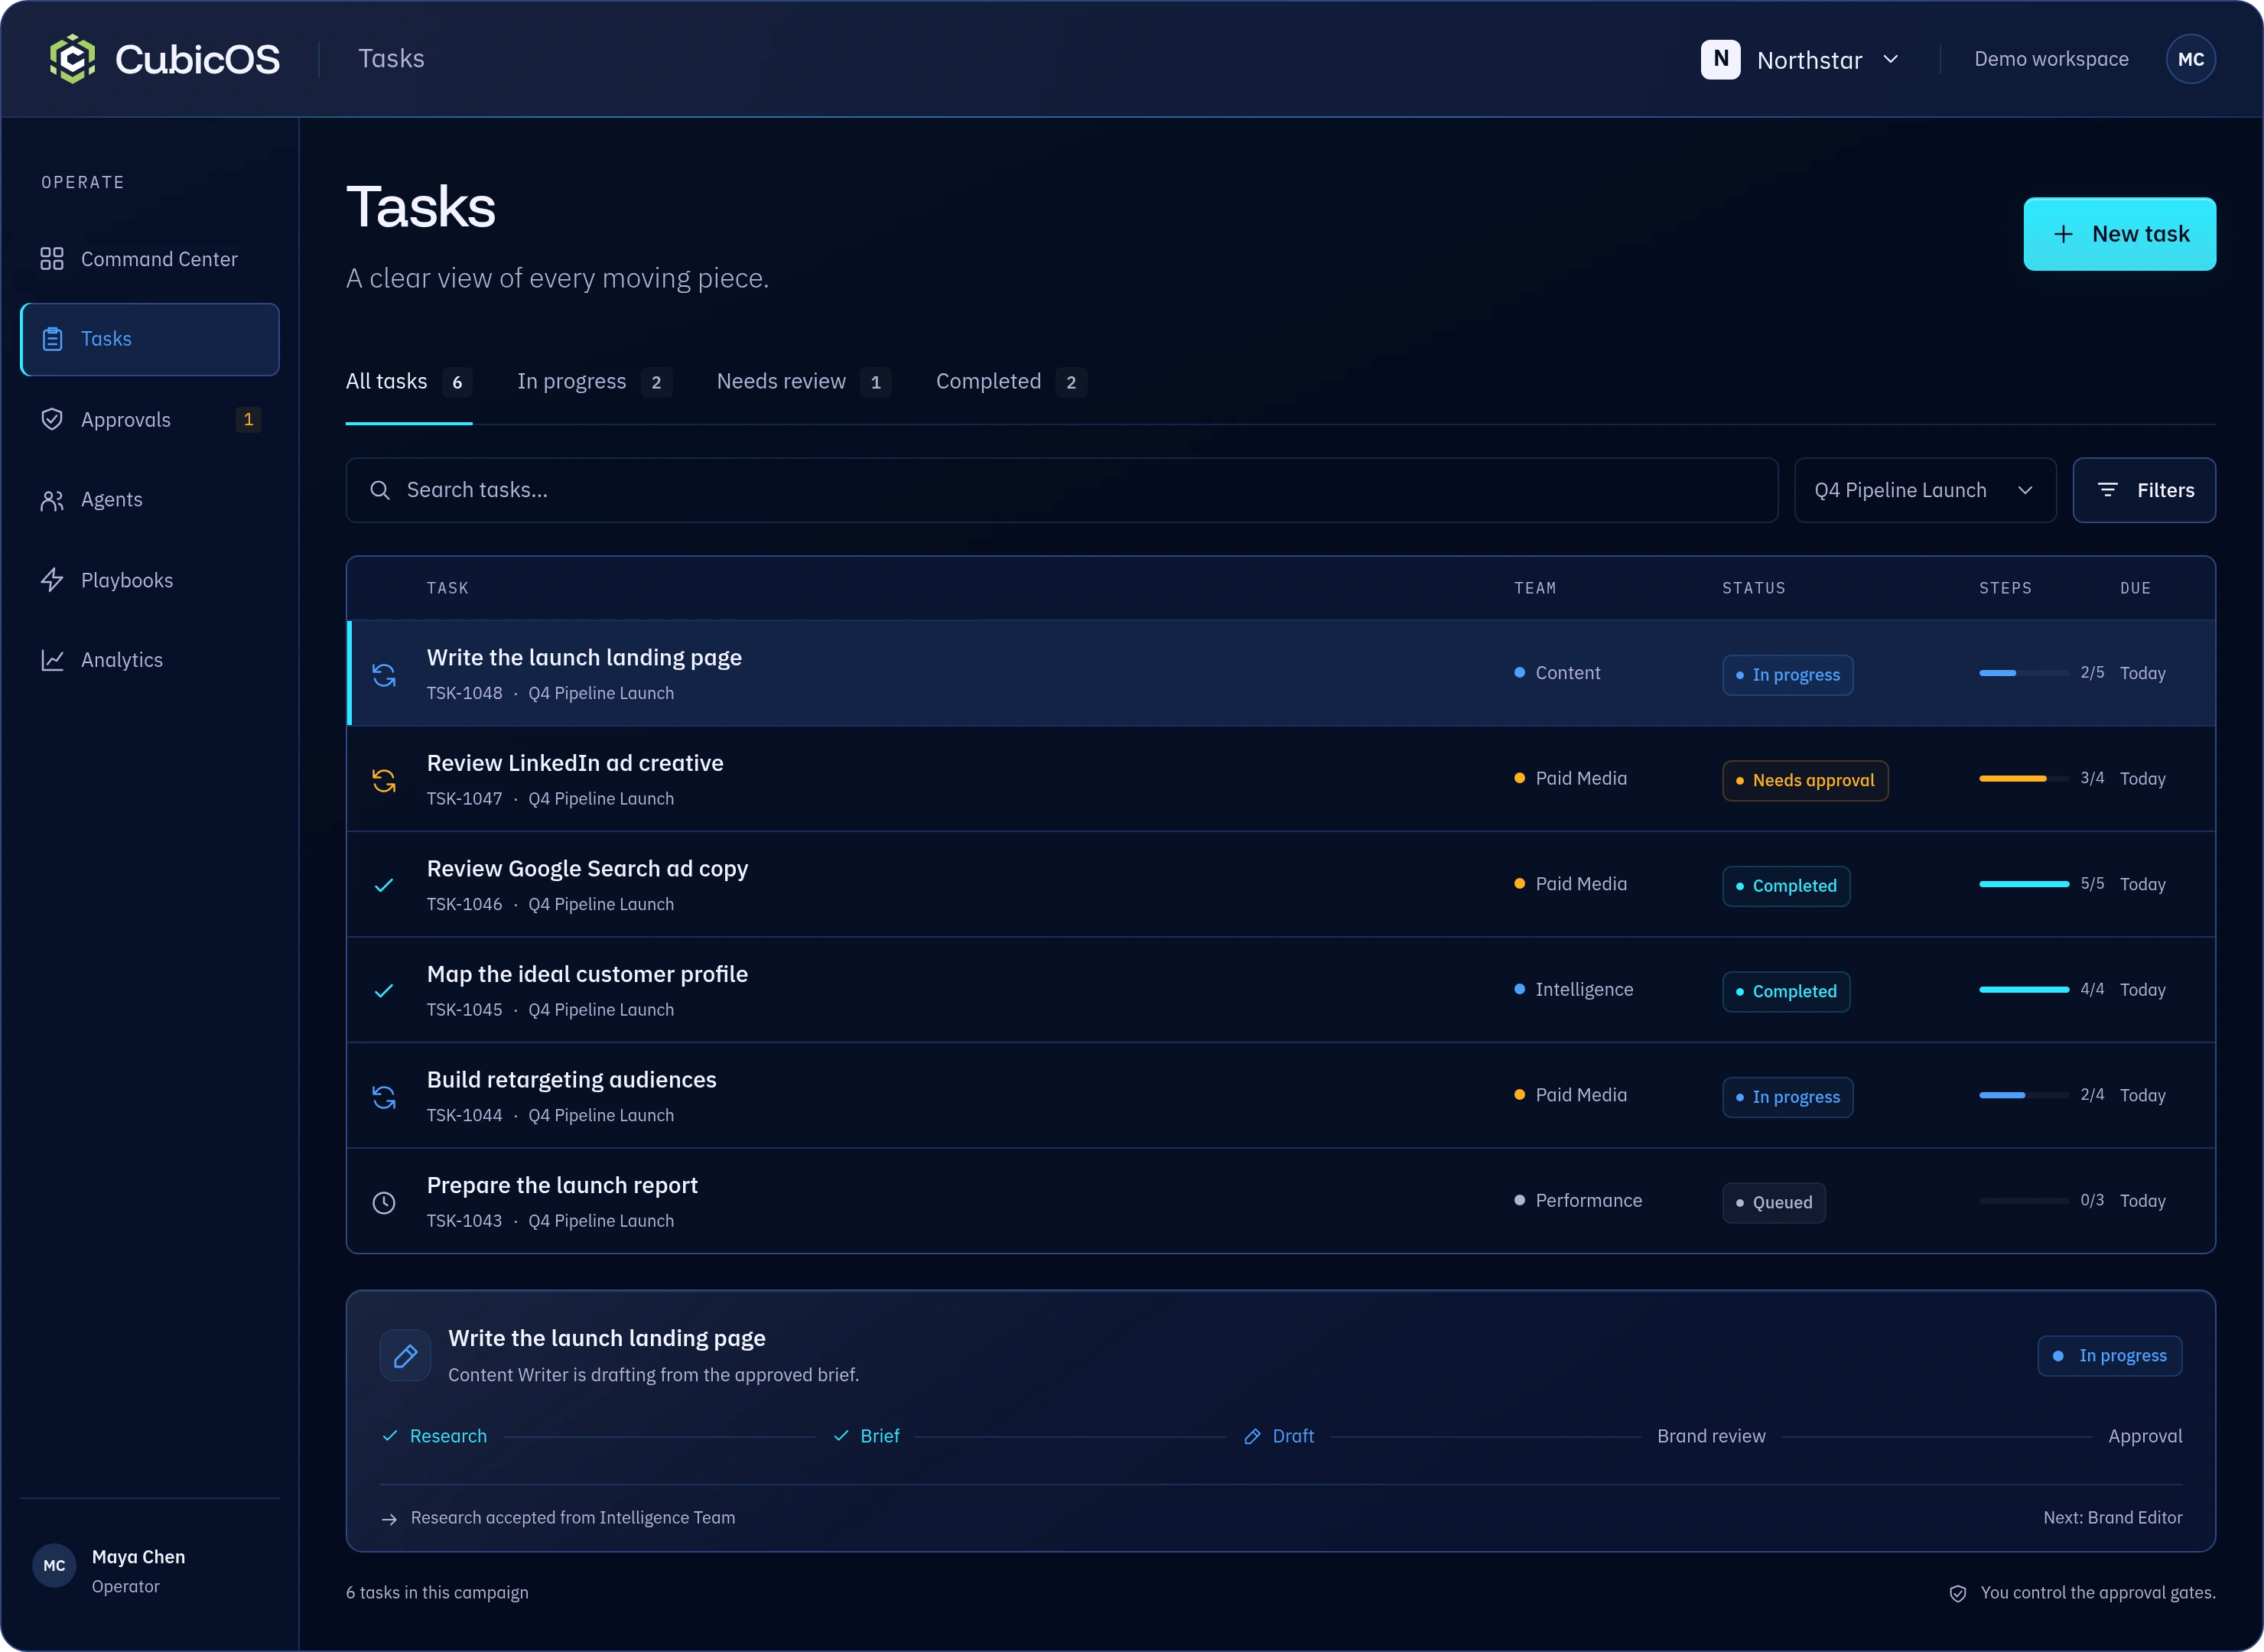2264x1652 pixels.
Task: Switch to the Needs review tab
Action: [804, 382]
